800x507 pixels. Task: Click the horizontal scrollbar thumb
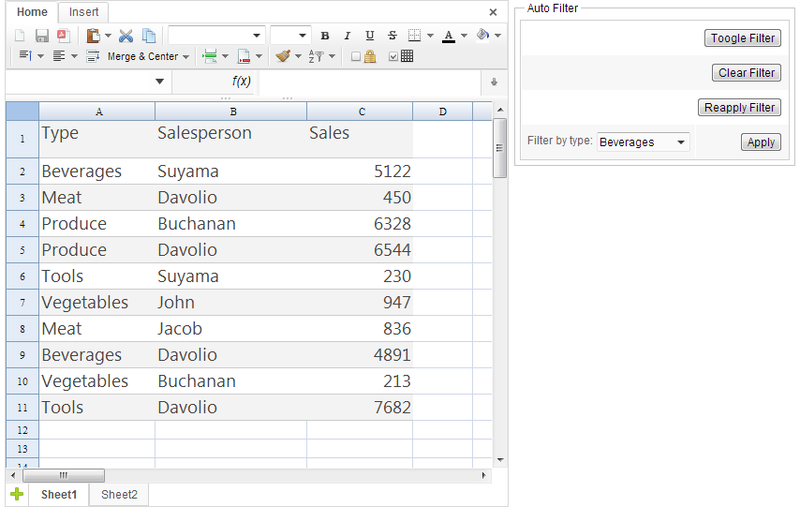64,475
